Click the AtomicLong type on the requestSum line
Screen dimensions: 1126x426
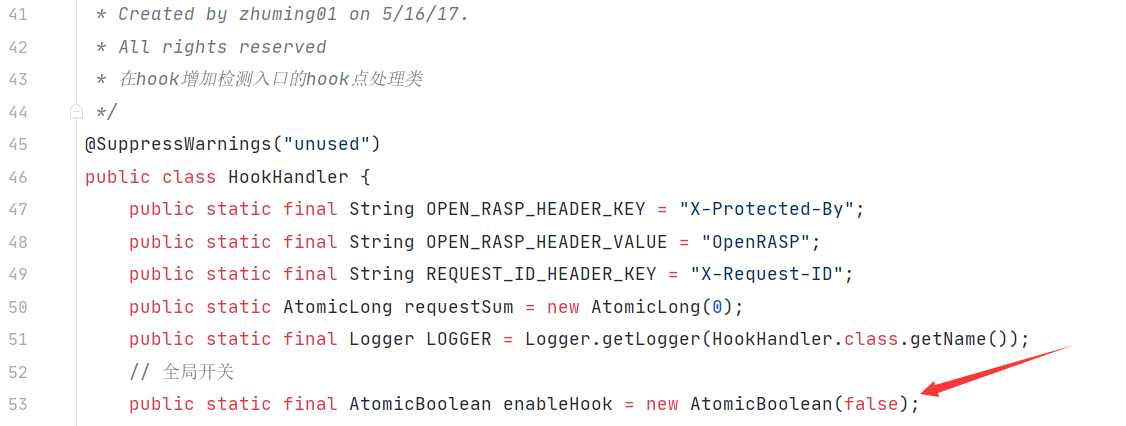click(338, 307)
